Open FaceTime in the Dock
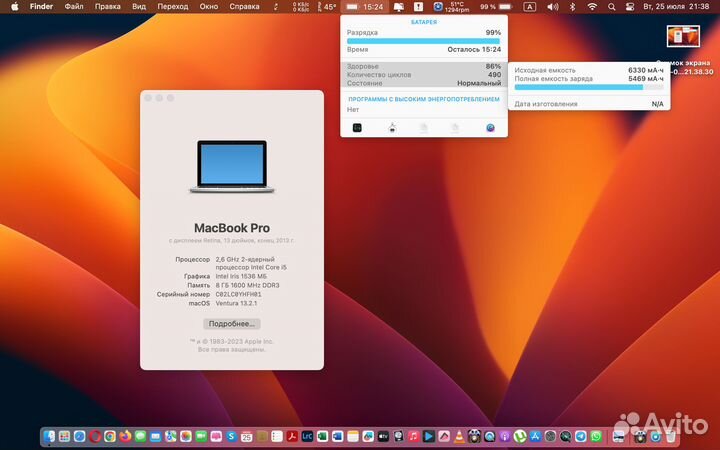Image resolution: width=720 pixels, height=450 pixels. click(x=201, y=436)
